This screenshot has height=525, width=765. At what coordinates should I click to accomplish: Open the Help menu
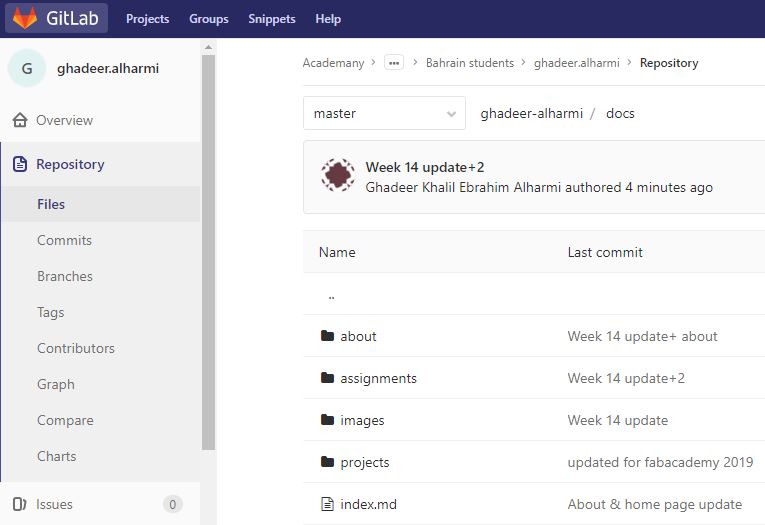(328, 19)
